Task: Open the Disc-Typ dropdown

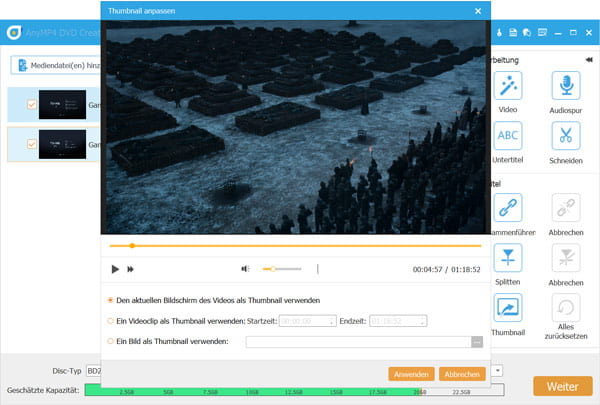Action: tap(94, 371)
